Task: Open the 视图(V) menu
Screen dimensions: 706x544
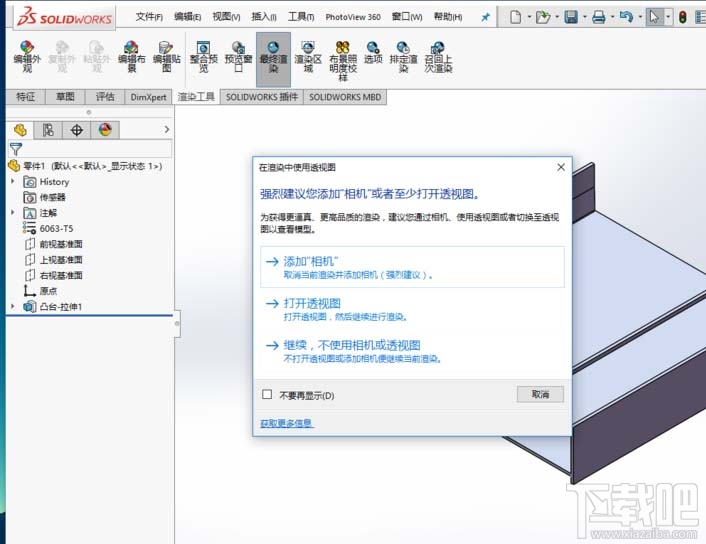Action: 226,17
